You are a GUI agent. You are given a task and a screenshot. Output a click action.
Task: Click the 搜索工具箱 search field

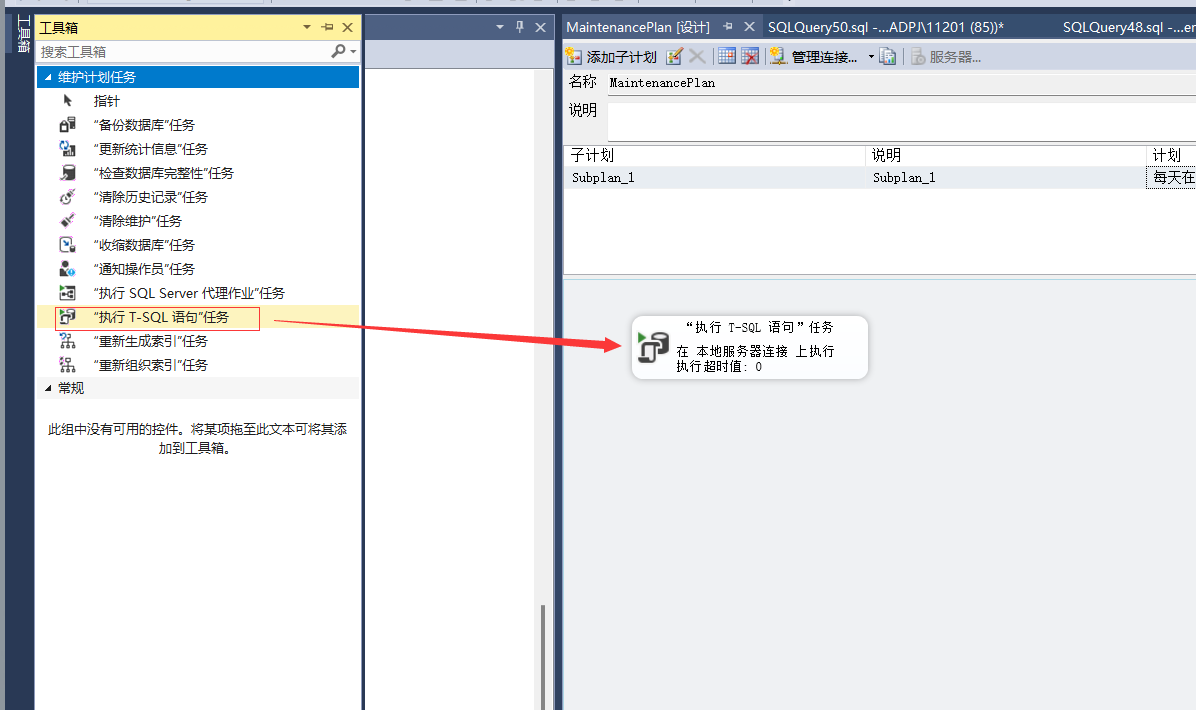pyautogui.click(x=183, y=51)
